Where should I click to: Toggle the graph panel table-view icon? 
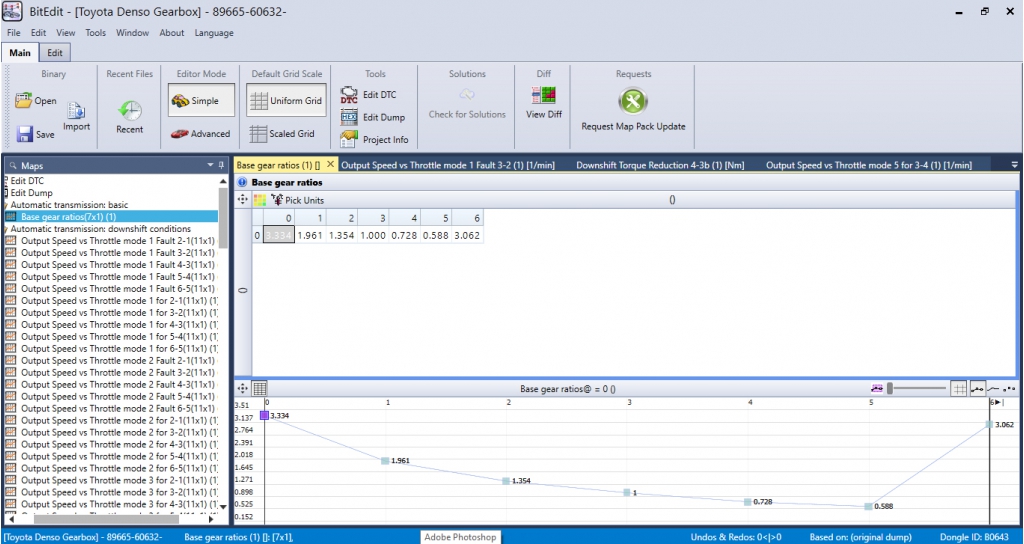coord(259,389)
